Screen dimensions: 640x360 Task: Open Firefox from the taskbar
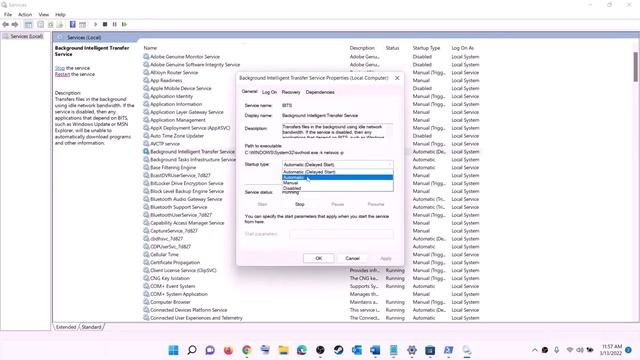tap(228, 350)
